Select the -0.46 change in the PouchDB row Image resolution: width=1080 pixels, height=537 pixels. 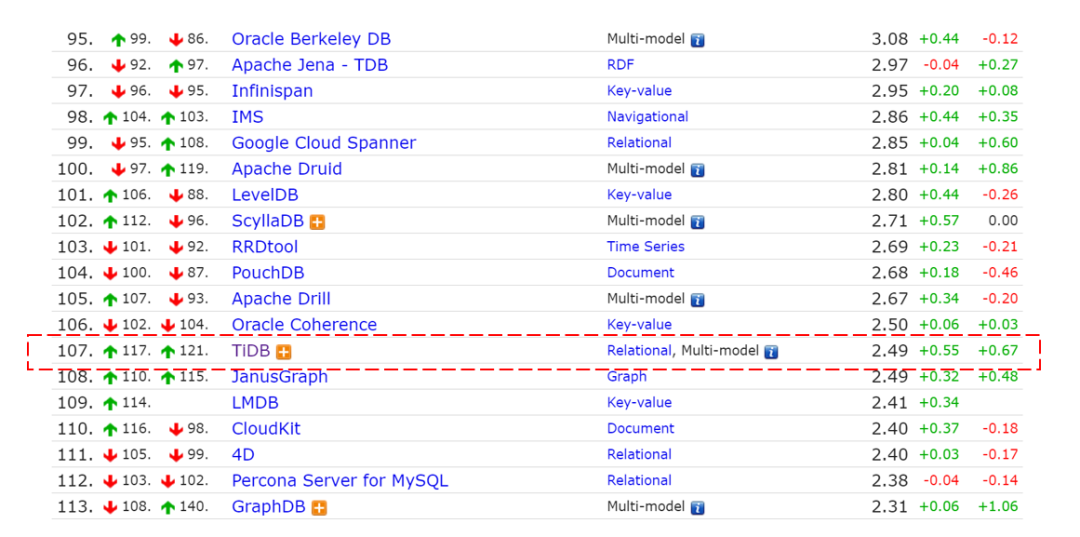click(x=1000, y=273)
